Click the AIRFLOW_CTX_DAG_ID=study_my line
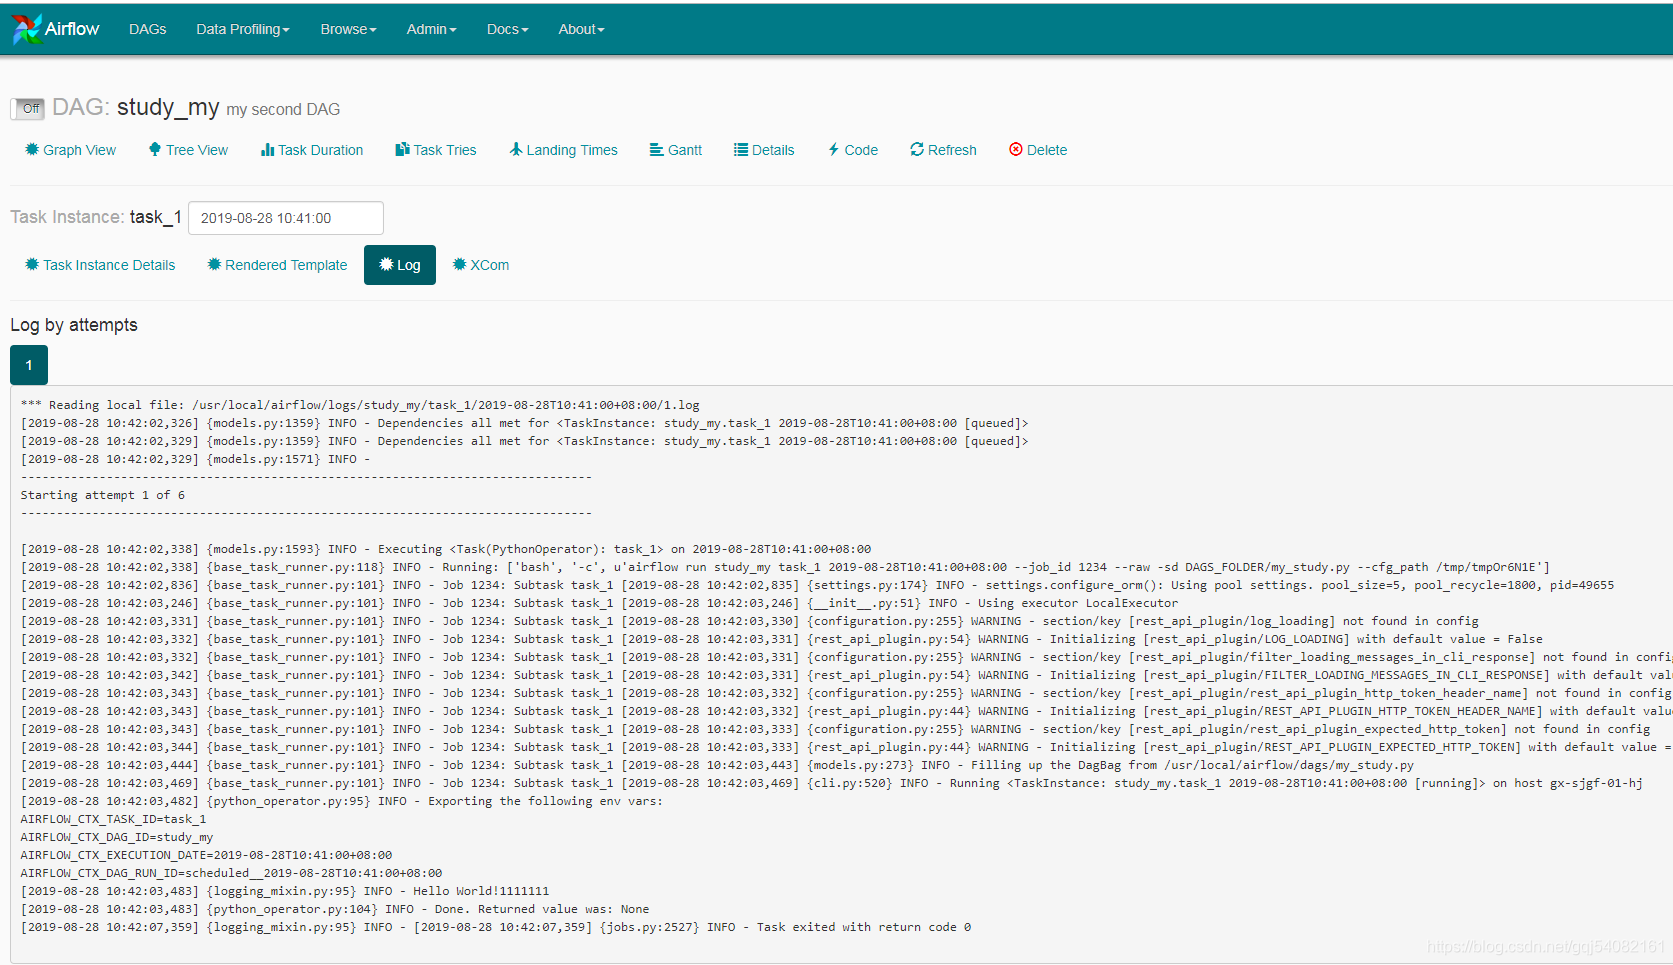The height and width of the screenshot is (965, 1673). coord(117,837)
